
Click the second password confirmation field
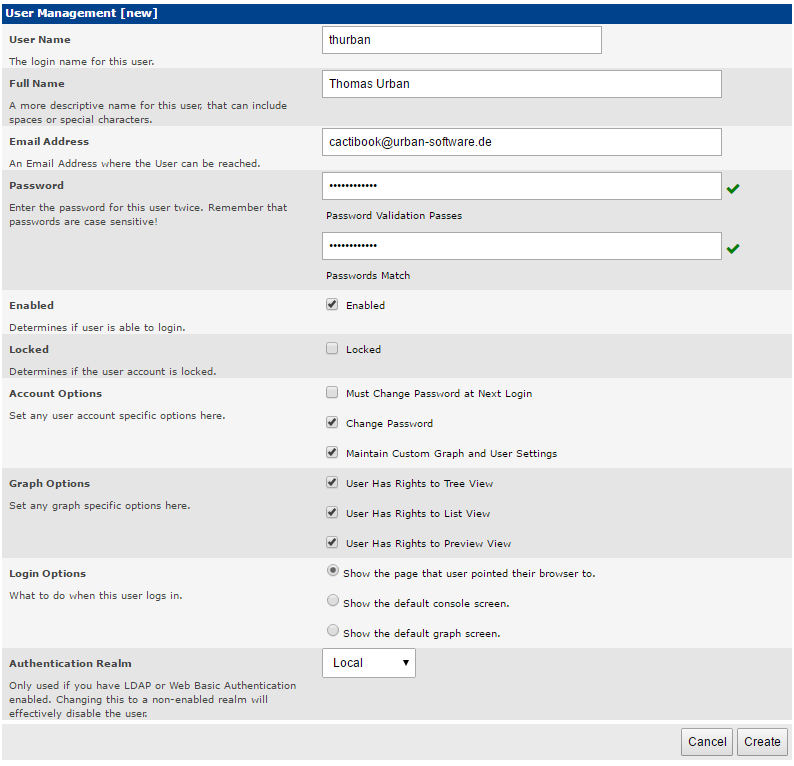(522, 246)
